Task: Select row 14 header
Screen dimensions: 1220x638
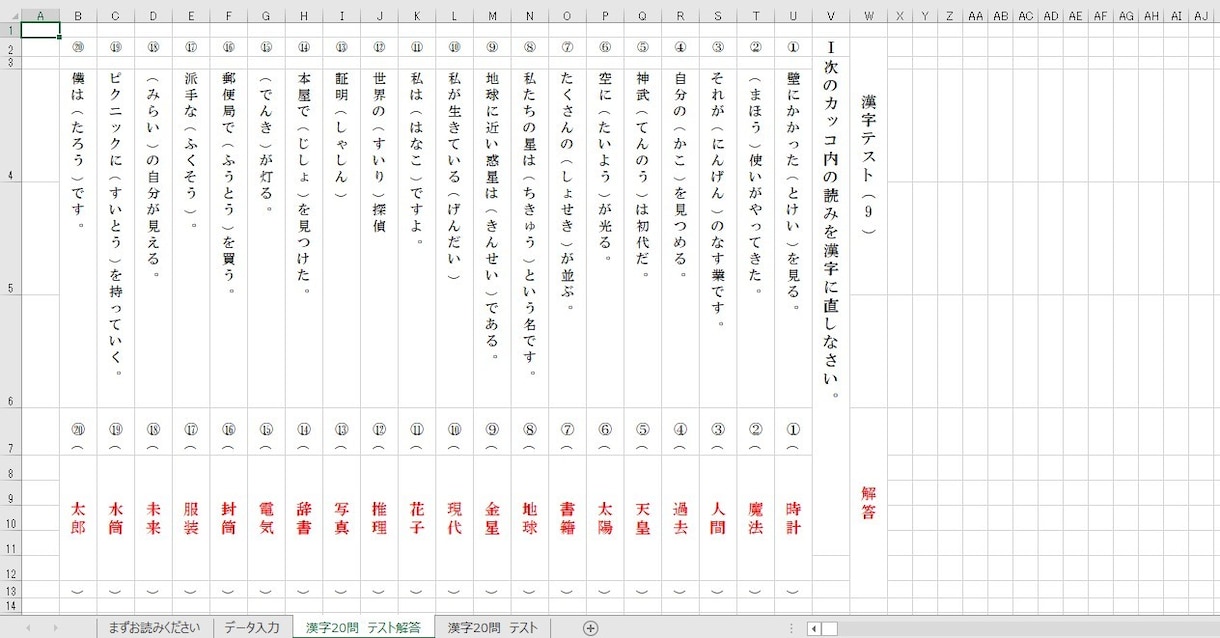Action: pyautogui.click(x=10, y=606)
